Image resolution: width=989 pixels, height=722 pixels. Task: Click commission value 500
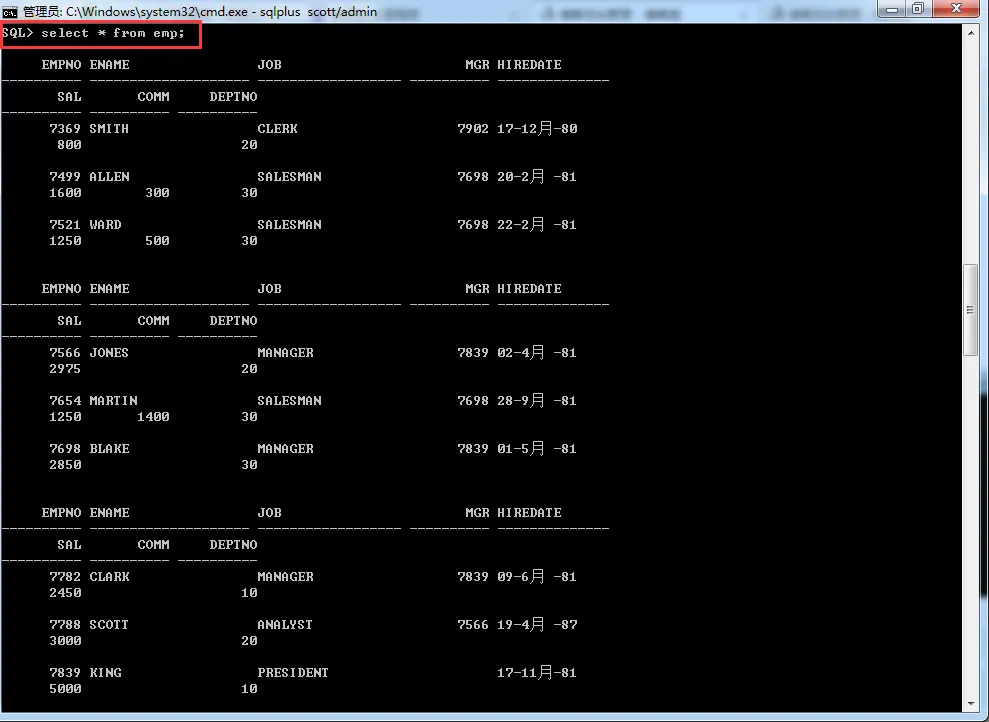tap(157, 240)
